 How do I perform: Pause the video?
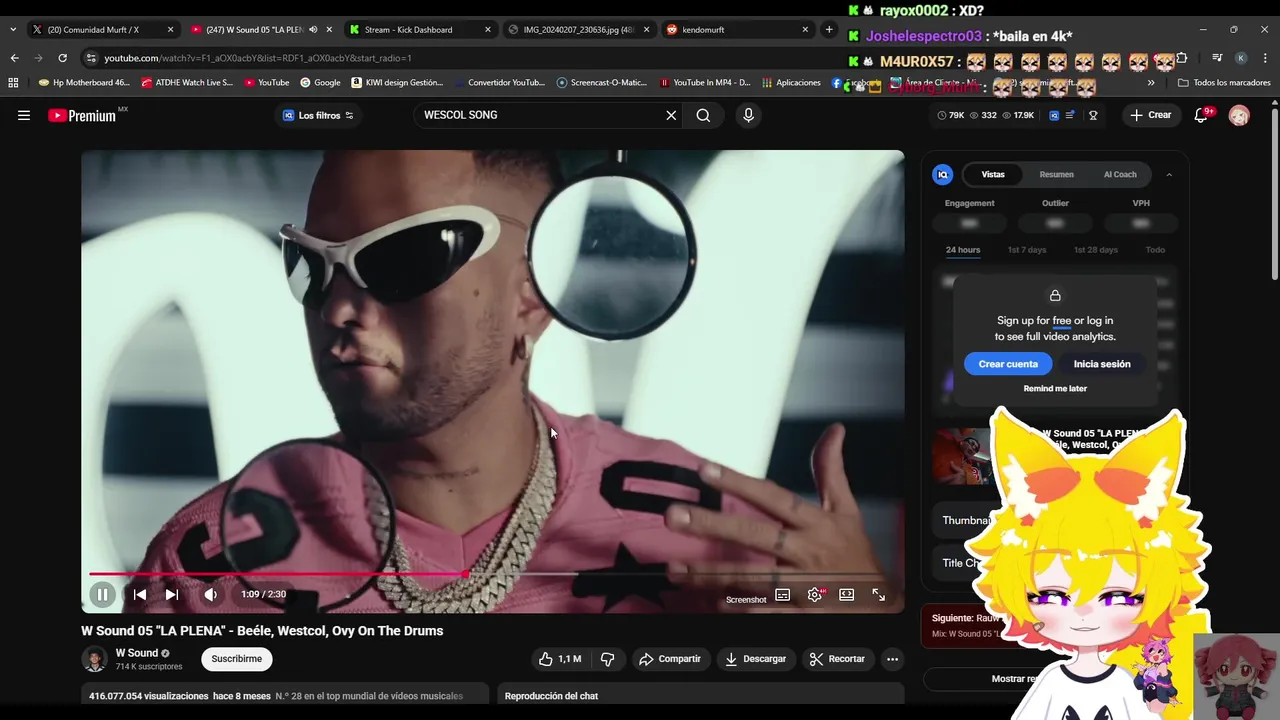(102, 594)
